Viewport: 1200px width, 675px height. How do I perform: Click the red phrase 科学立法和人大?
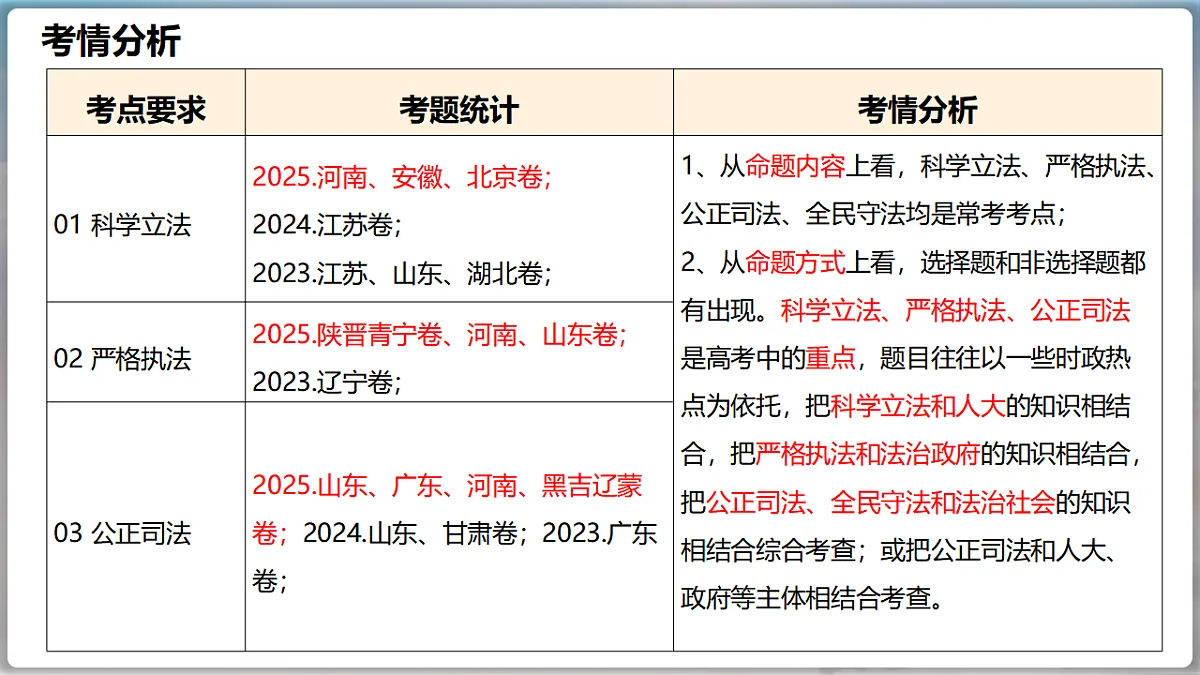pos(918,406)
